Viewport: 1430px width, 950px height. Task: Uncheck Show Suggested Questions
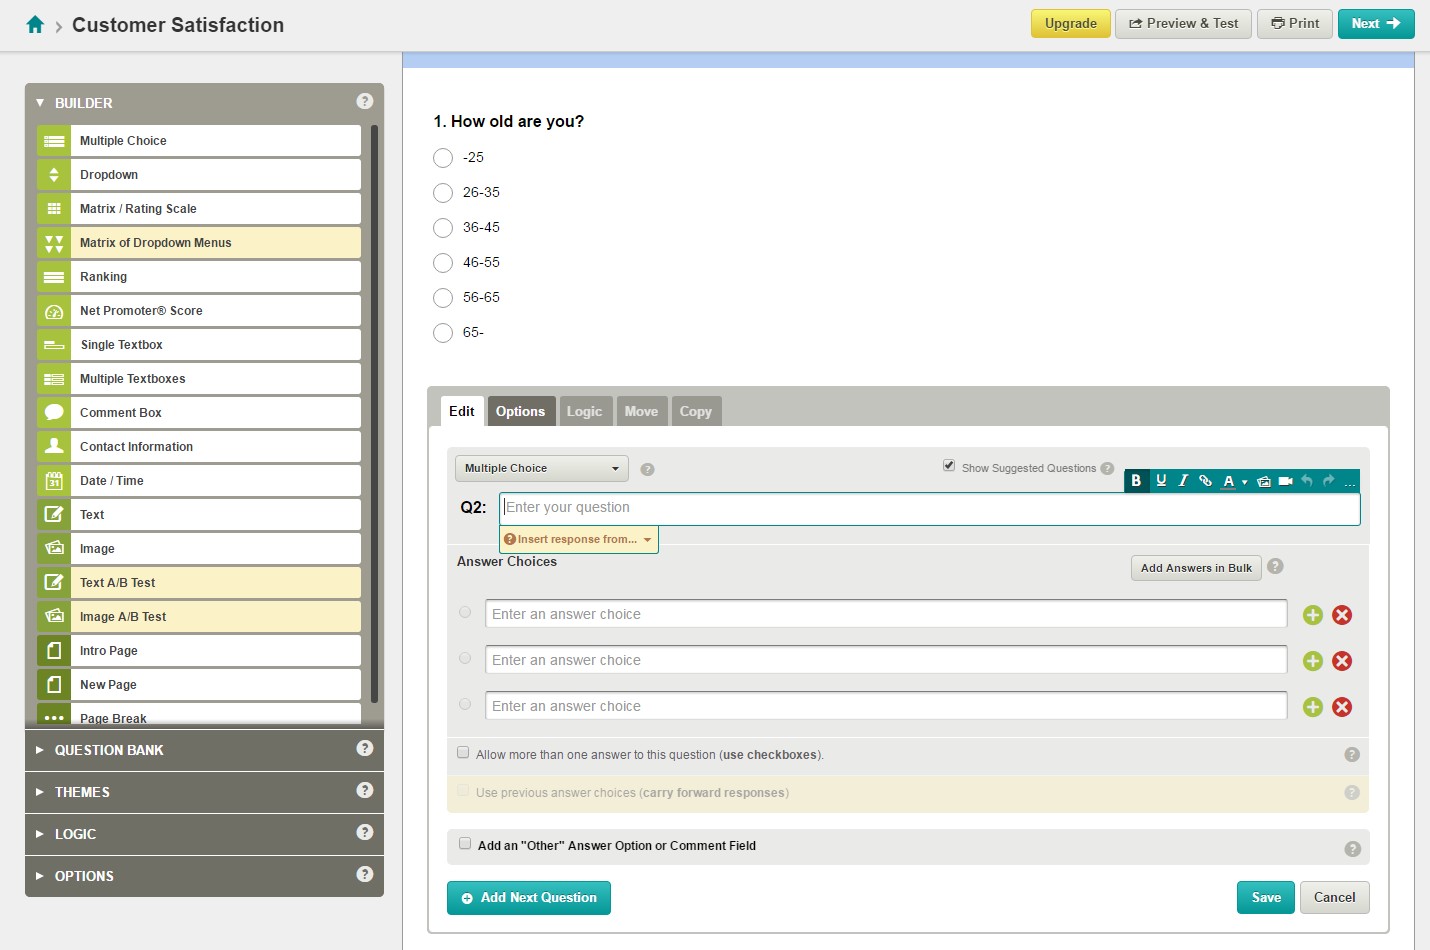click(x=949, y=466)
